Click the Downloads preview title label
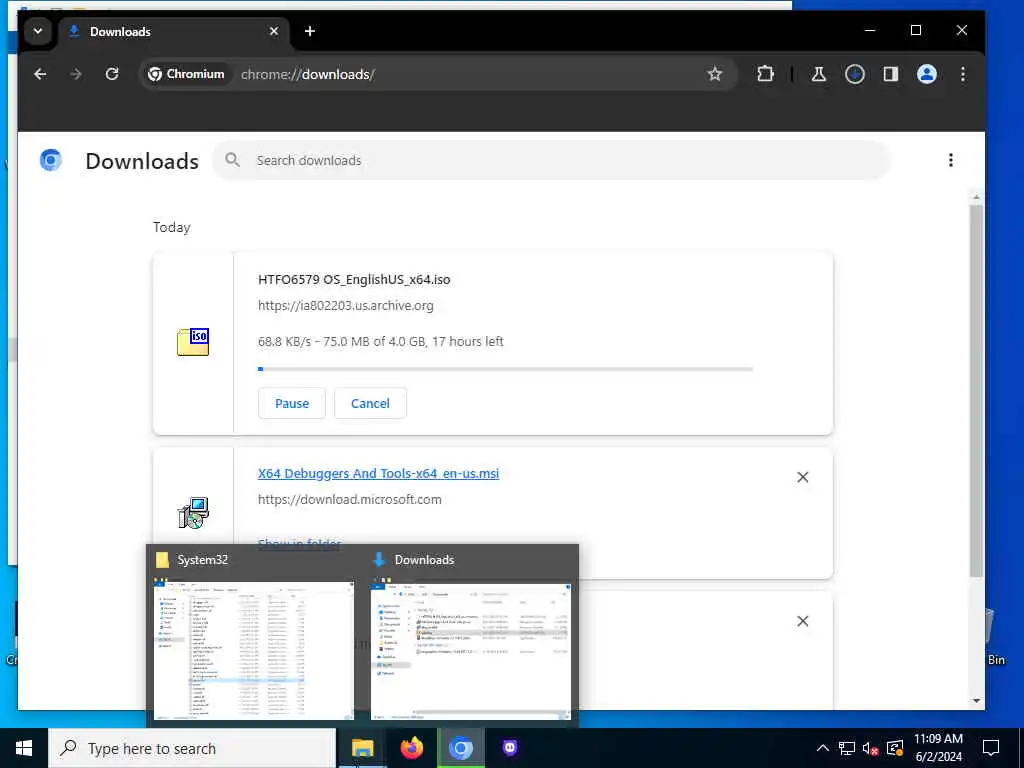 pos(424,560)
